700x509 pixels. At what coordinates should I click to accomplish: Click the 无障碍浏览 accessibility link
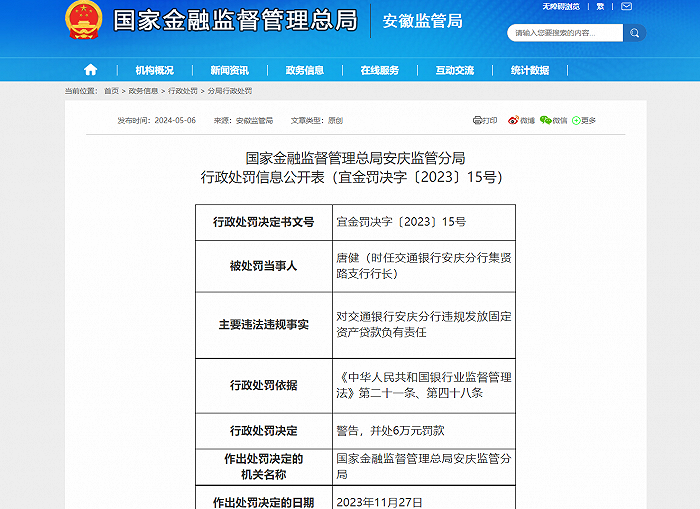561,6
